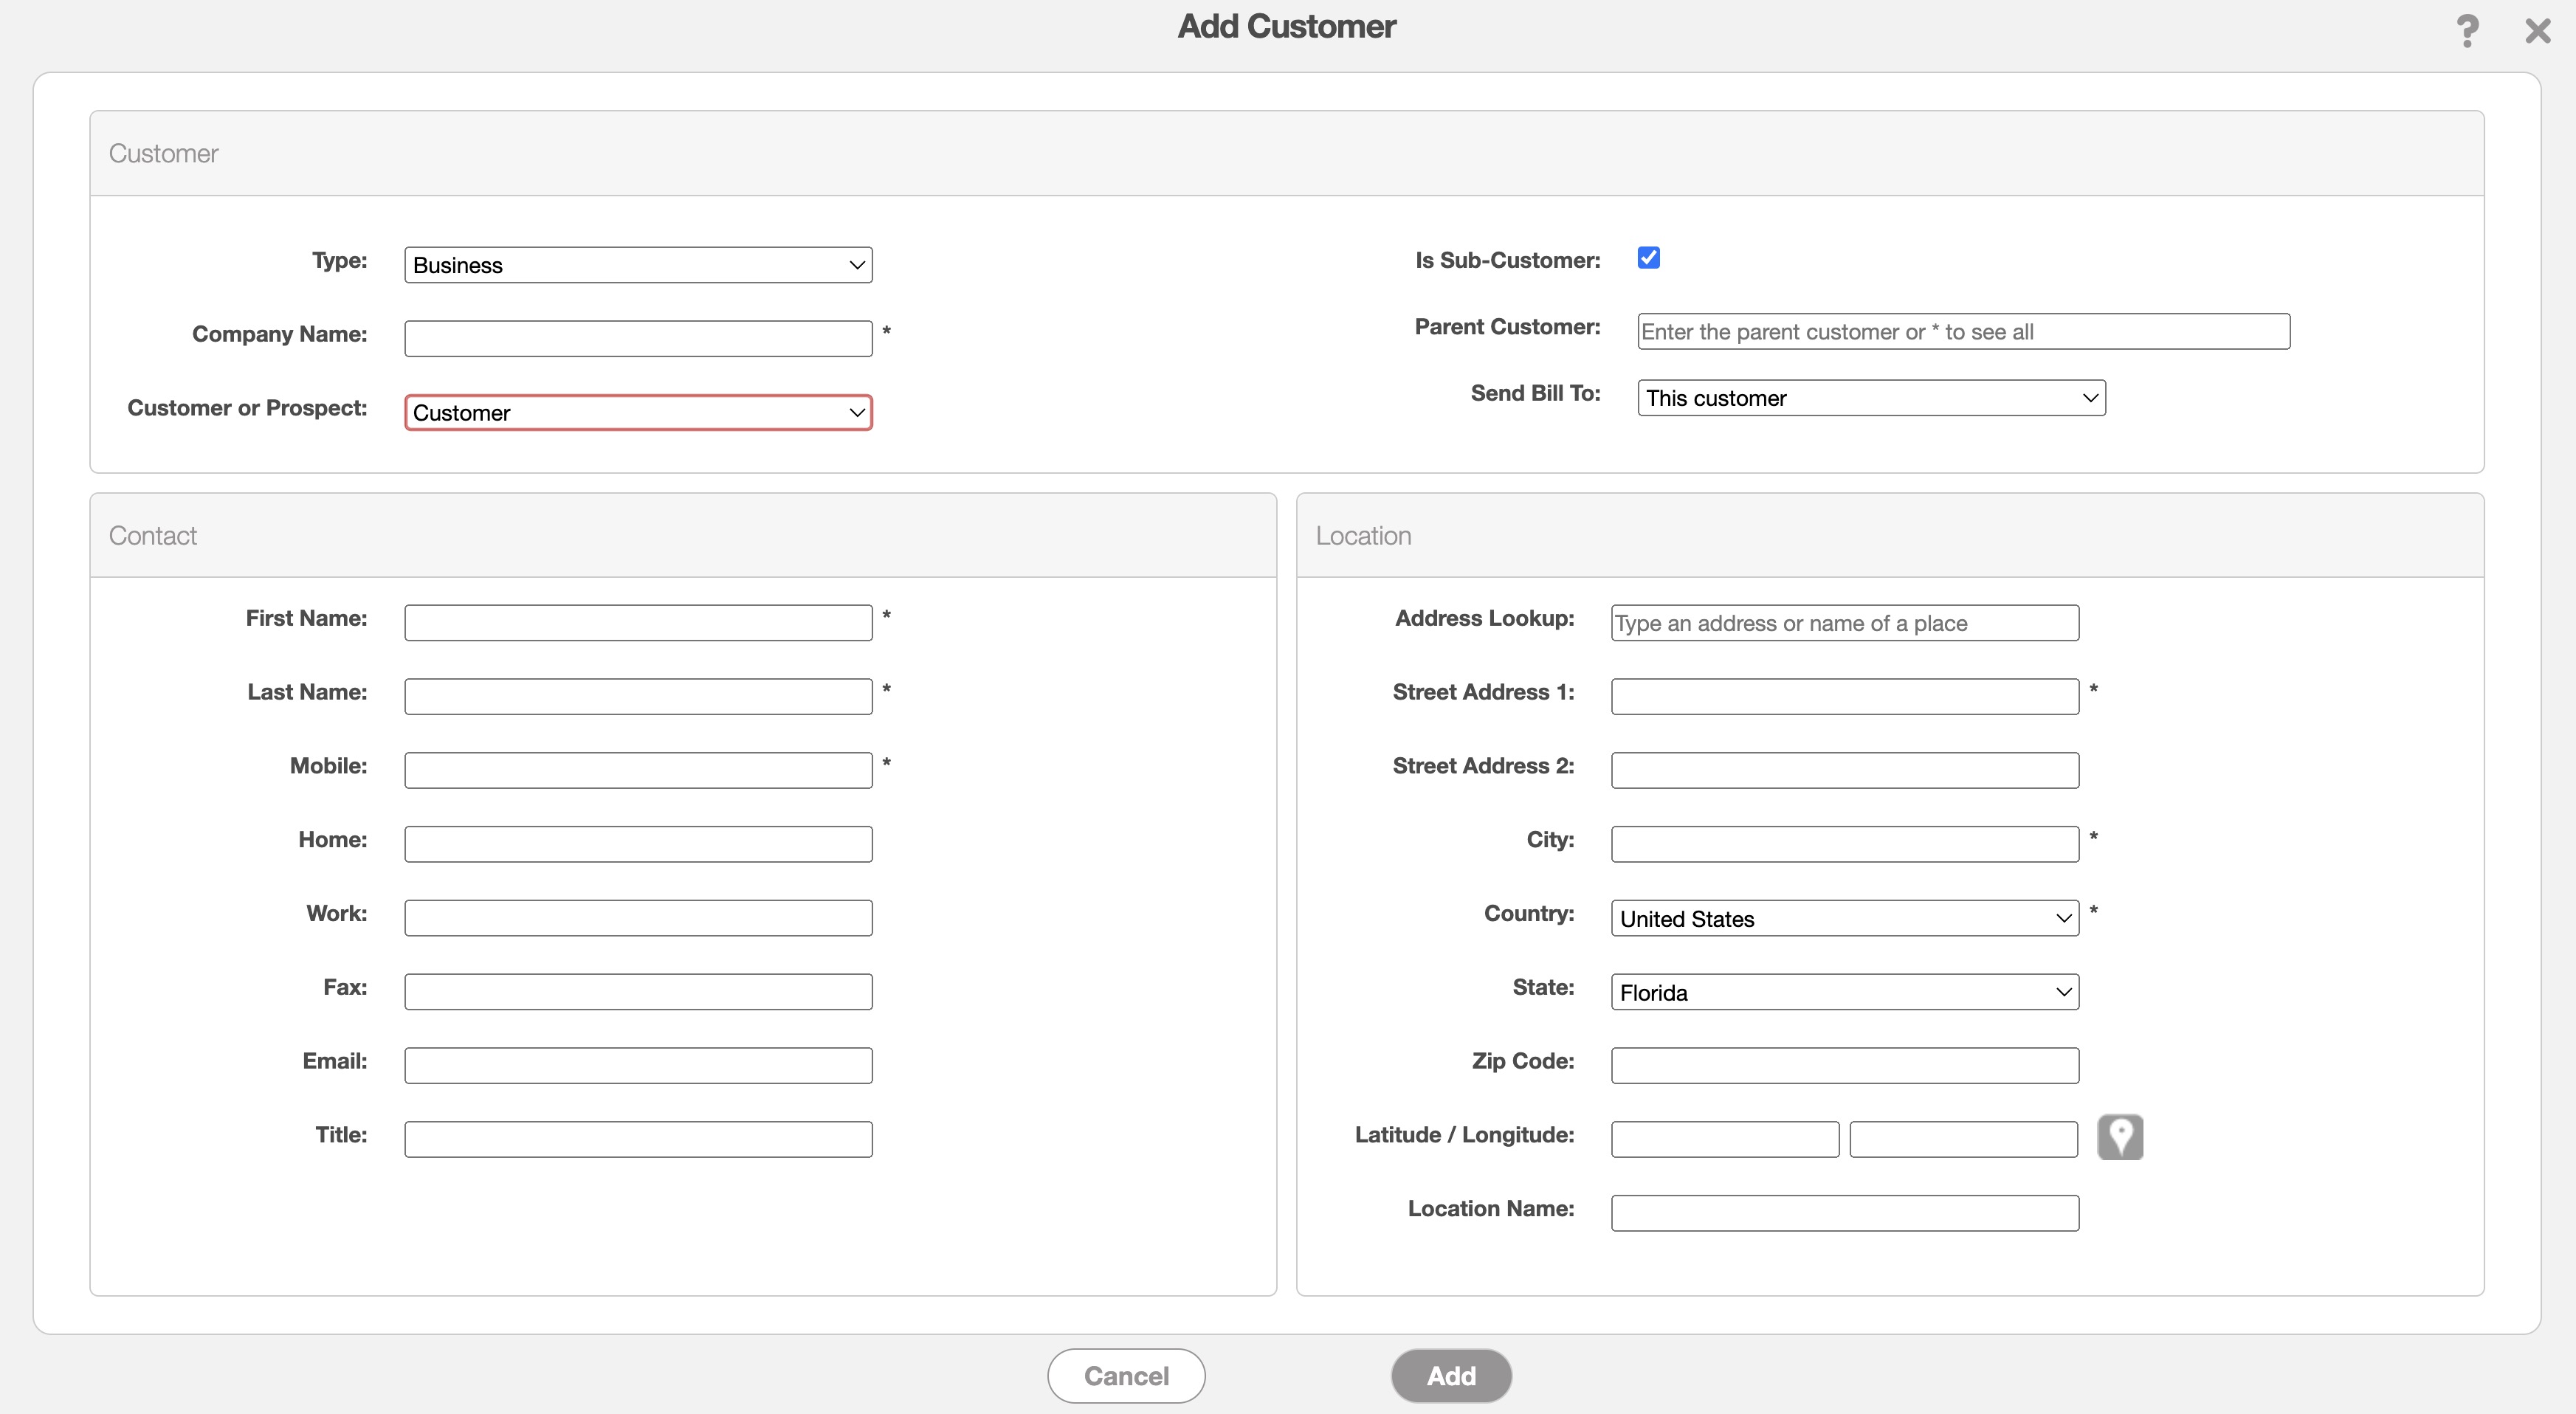Expand the Customer or Prospect dropdown

638,413
